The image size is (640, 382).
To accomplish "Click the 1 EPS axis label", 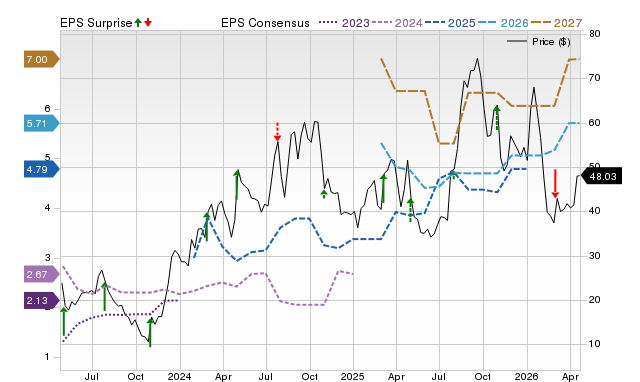I will point(47,357).
